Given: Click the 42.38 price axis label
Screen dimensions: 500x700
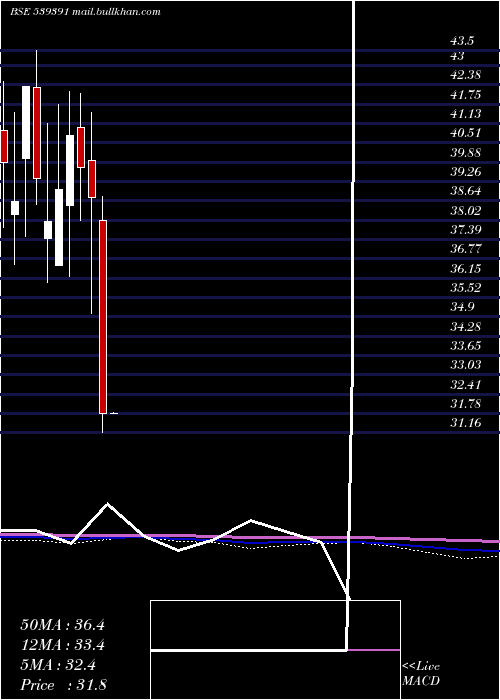Looking at the screenshot, I should [x=466, y=75].
